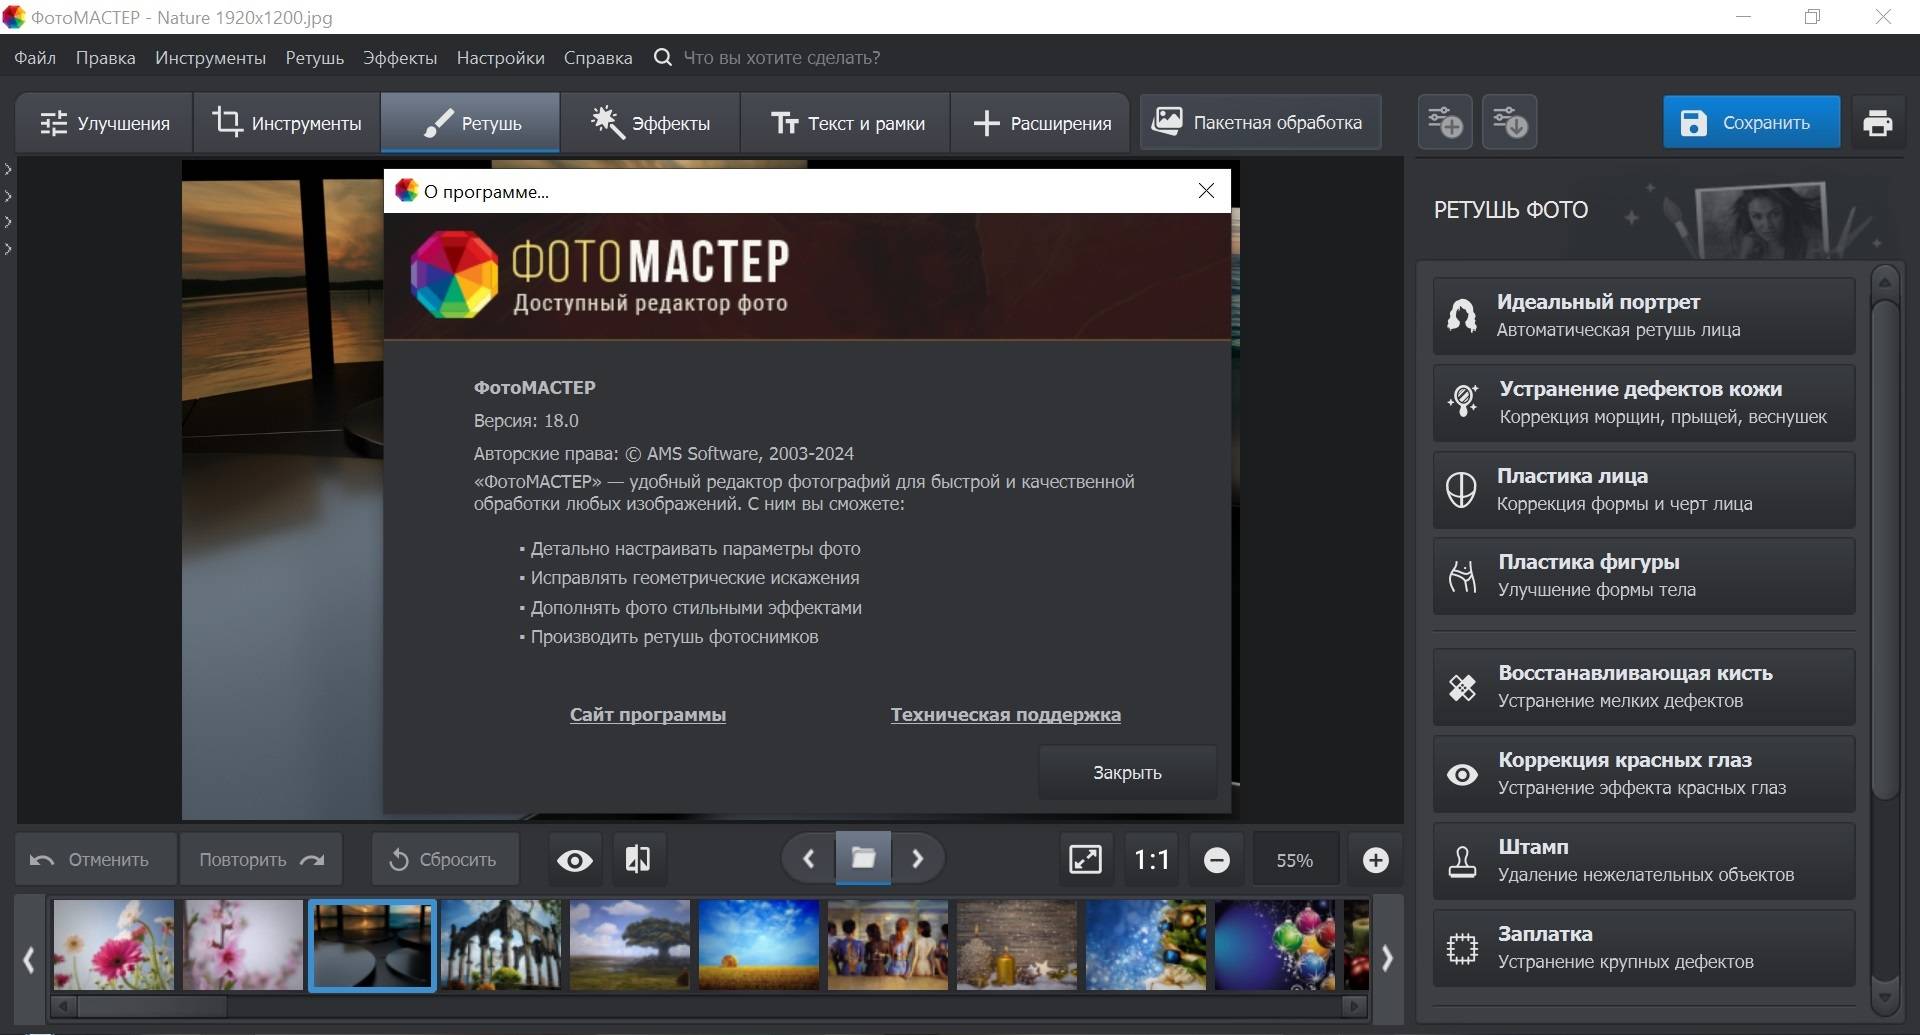Go to the next photo using the arrow

[917, 859]
